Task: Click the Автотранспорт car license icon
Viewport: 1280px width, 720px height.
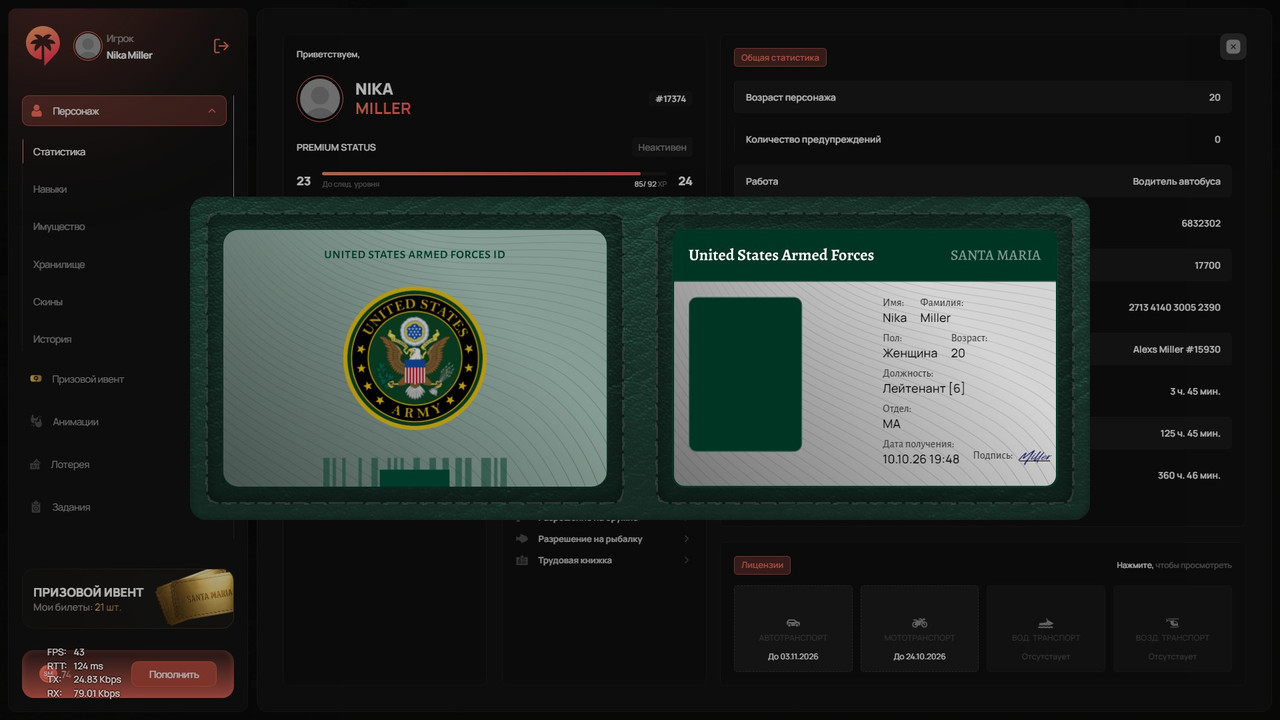Action: pos(793,622)
